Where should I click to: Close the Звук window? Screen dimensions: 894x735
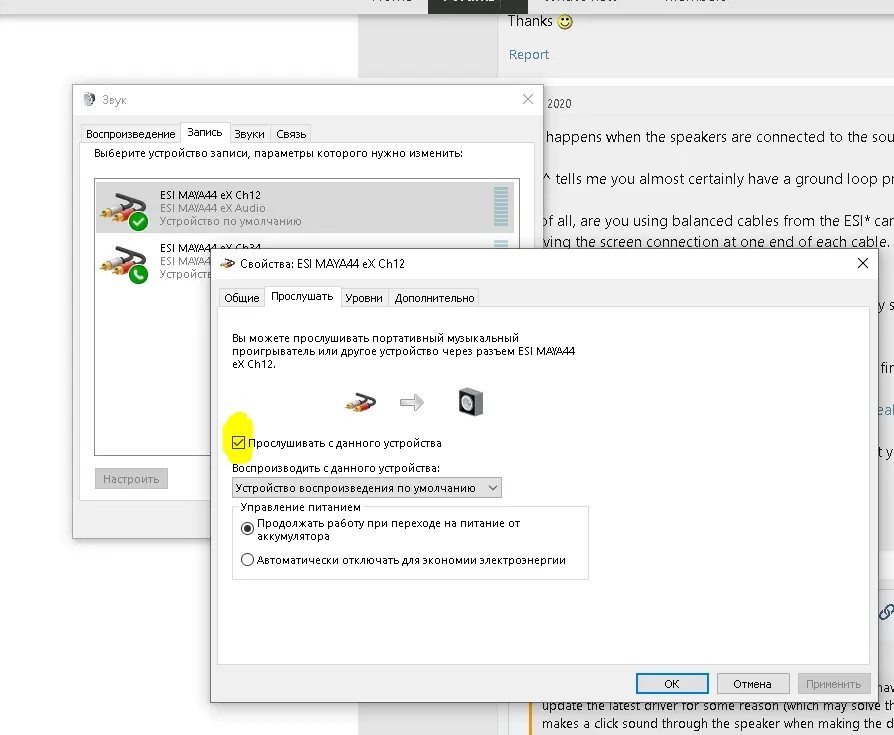point(528,99)
